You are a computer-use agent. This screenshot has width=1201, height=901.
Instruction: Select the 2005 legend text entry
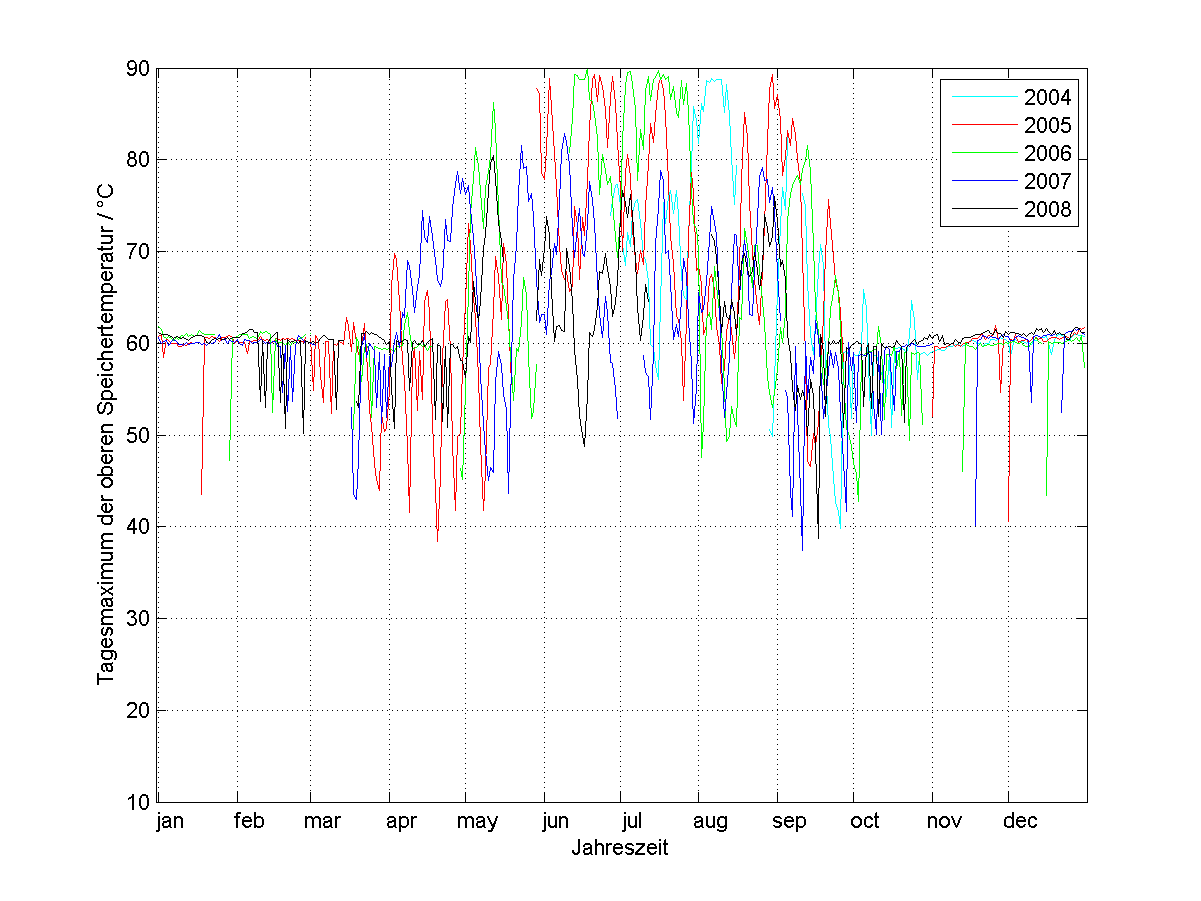[1047, 125]
